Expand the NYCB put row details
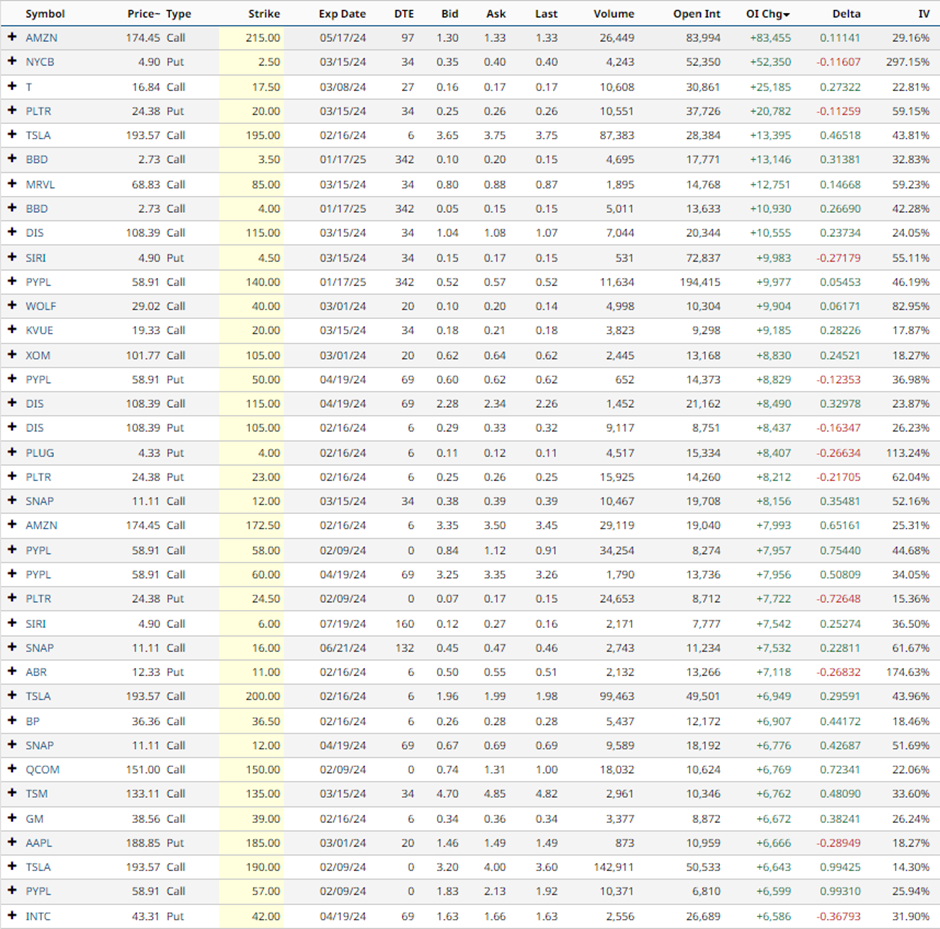940x929 pixels. tap(12, 61)
